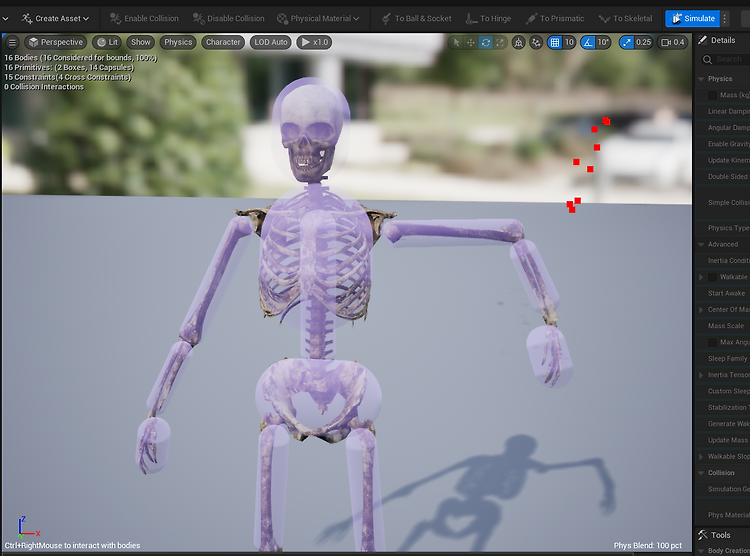Image resolution: width=750 pixels, height=556 pixels.
Task: Open the Physics viewport menu
Action: 178,43
